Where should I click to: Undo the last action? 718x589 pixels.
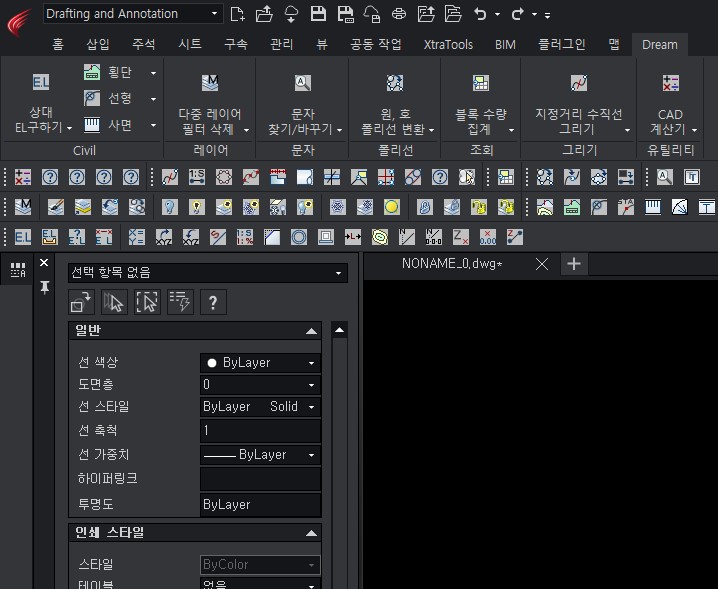[480, 14]
